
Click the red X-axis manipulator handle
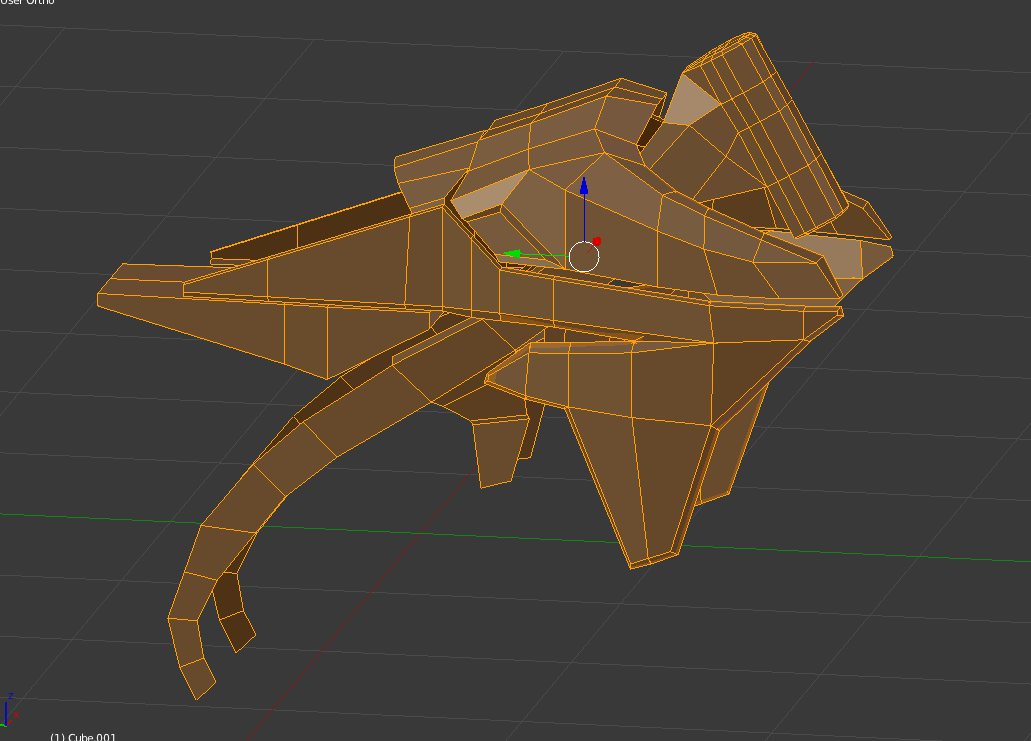[596, 242]
